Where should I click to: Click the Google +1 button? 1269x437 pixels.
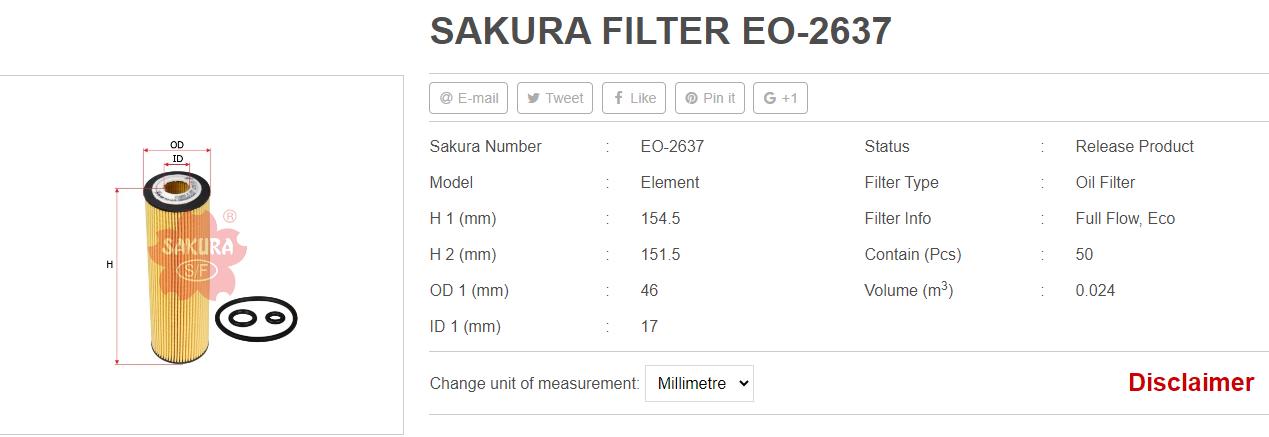(x=780, y=98)
